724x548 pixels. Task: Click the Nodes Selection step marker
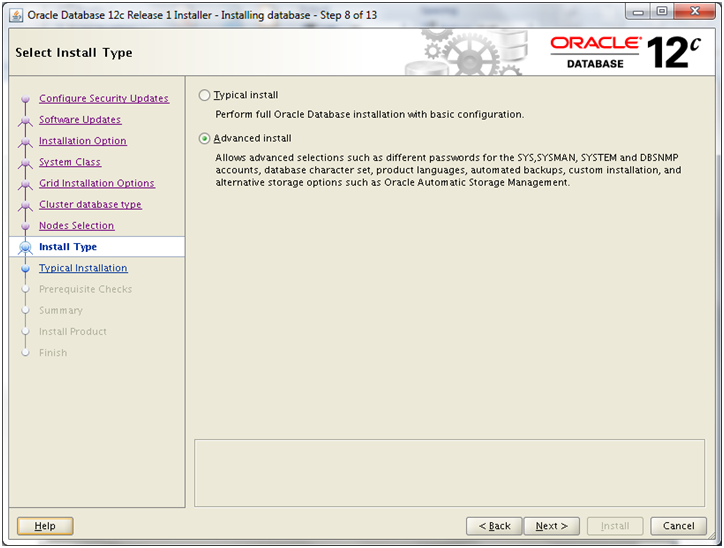click(x=25, y=226)
